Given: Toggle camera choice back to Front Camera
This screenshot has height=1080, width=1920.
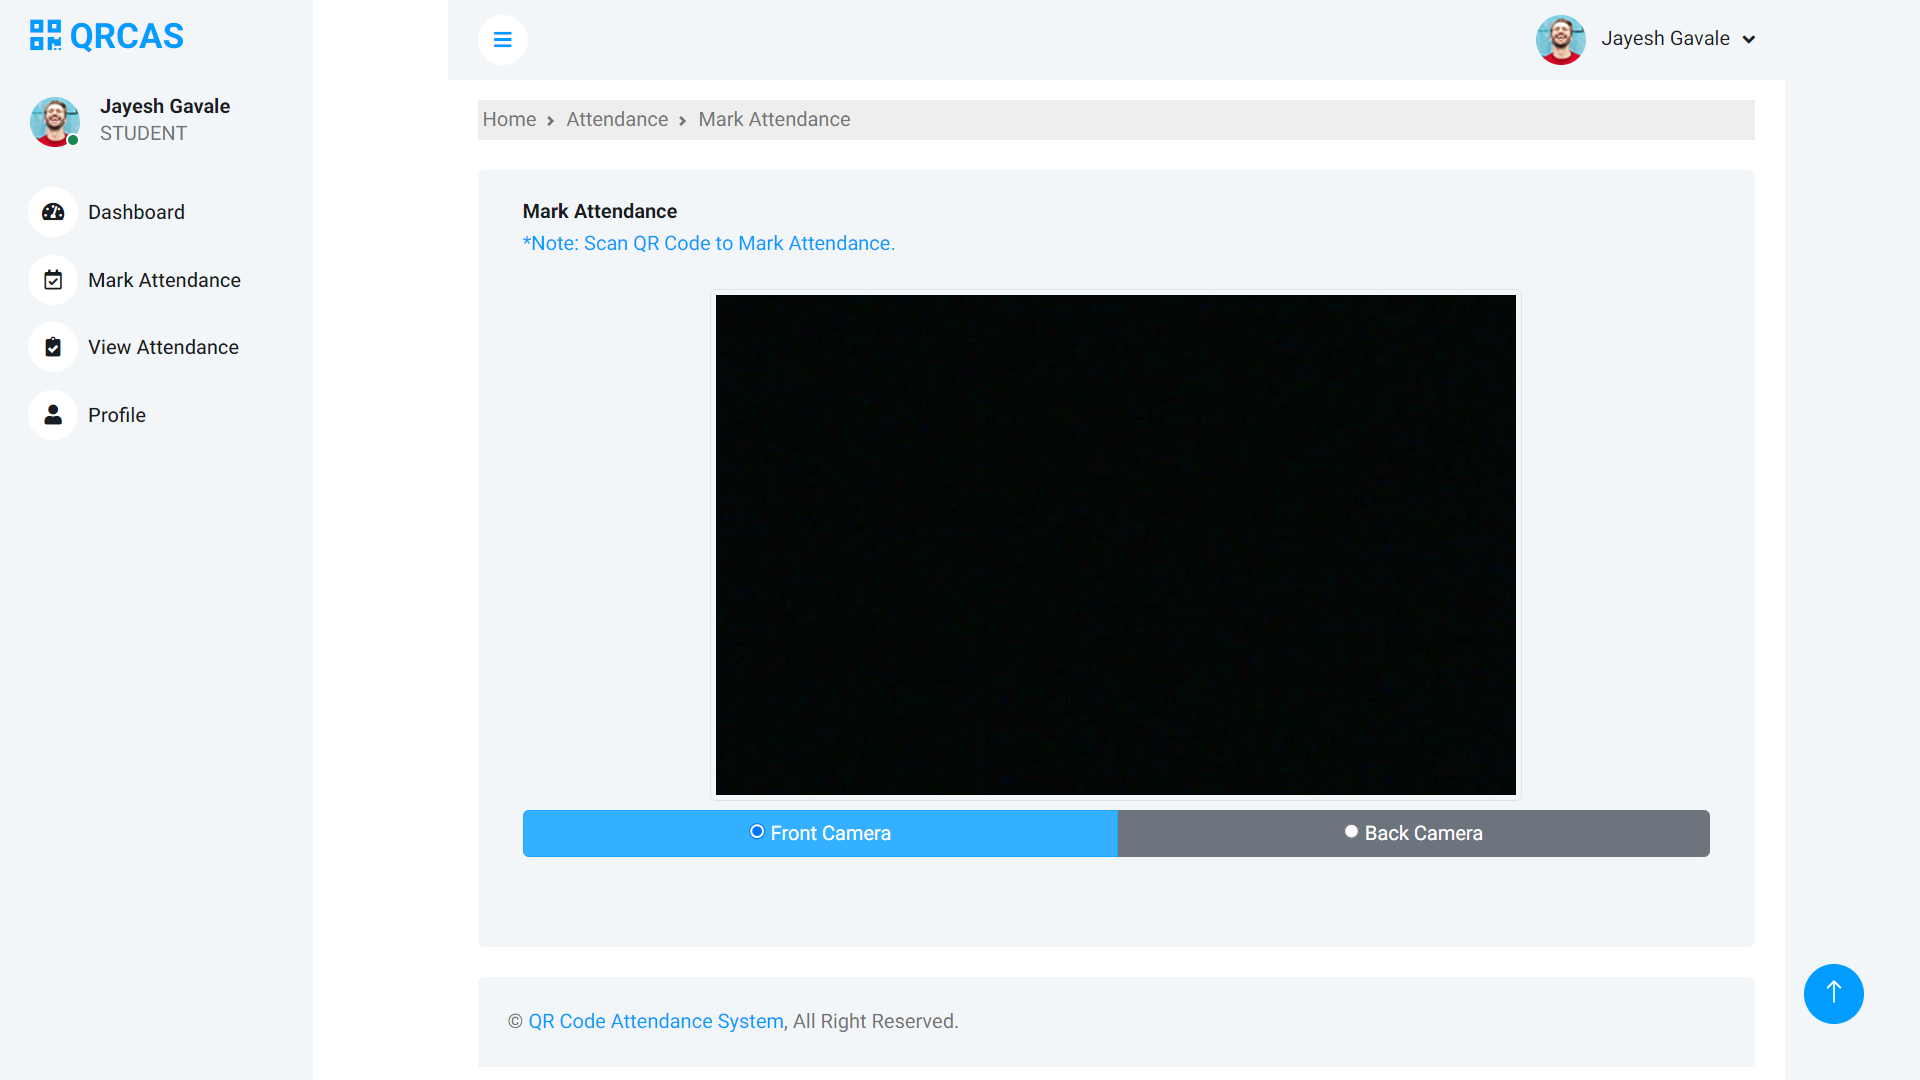Looking at the screenshot, I should click(819, 833).
